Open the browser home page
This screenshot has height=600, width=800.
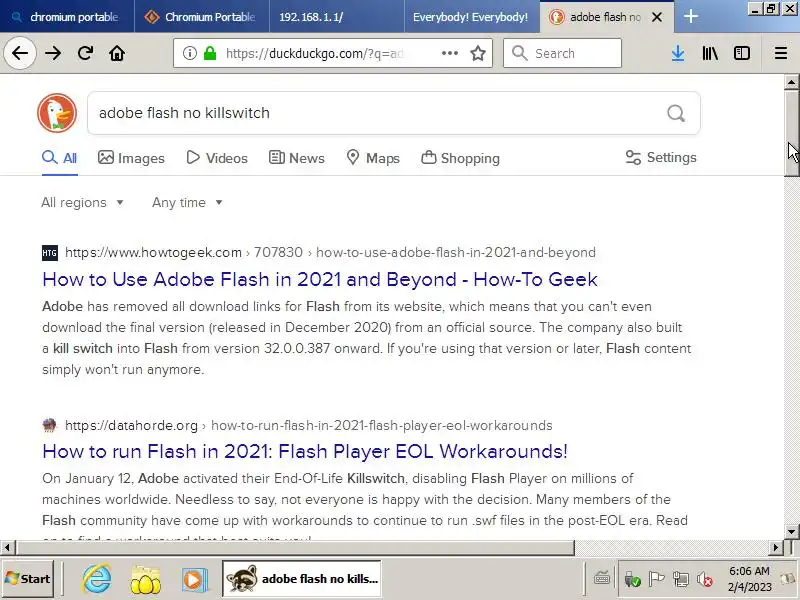[117, 53]
